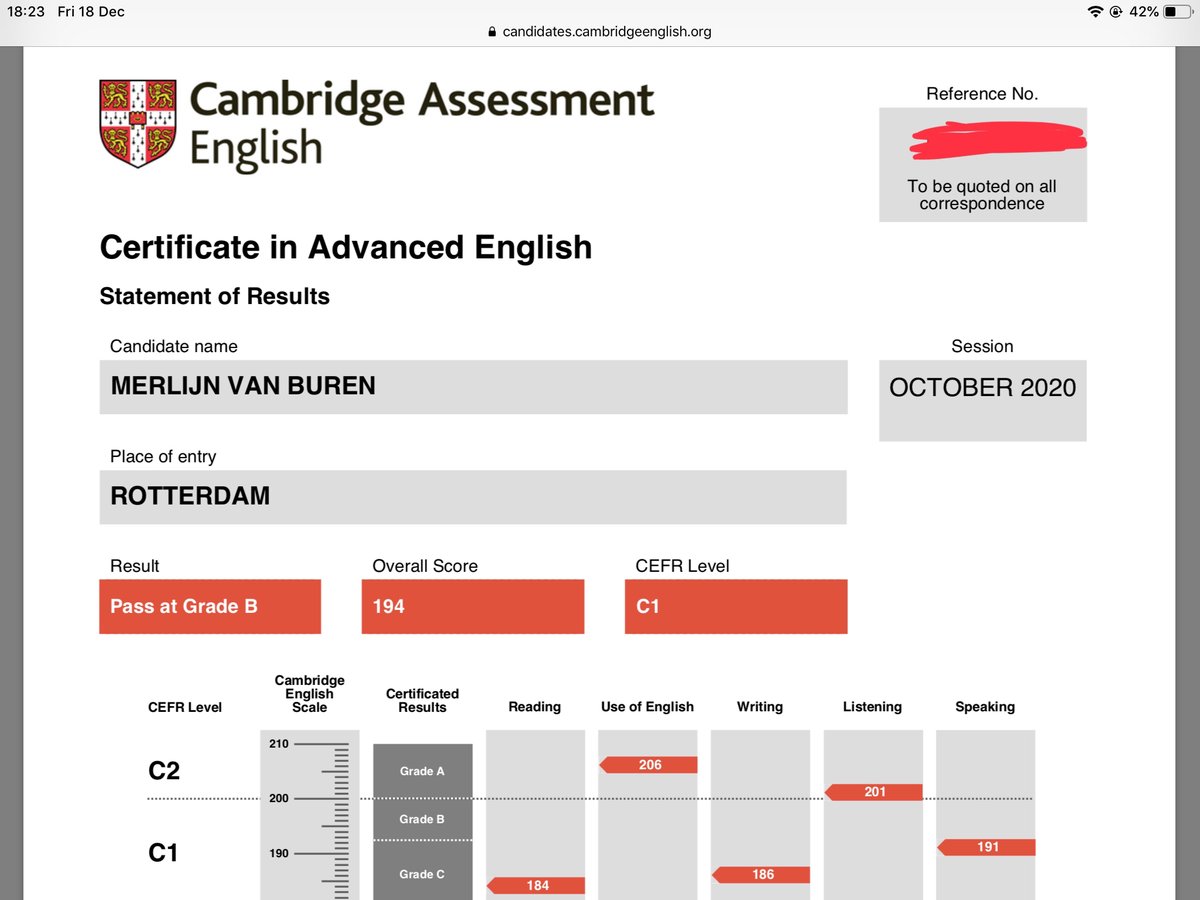Viewport: 1200px width, 900px height.
Task: Click the Grade A block in Certificated Results
Action: coord(422,771)
